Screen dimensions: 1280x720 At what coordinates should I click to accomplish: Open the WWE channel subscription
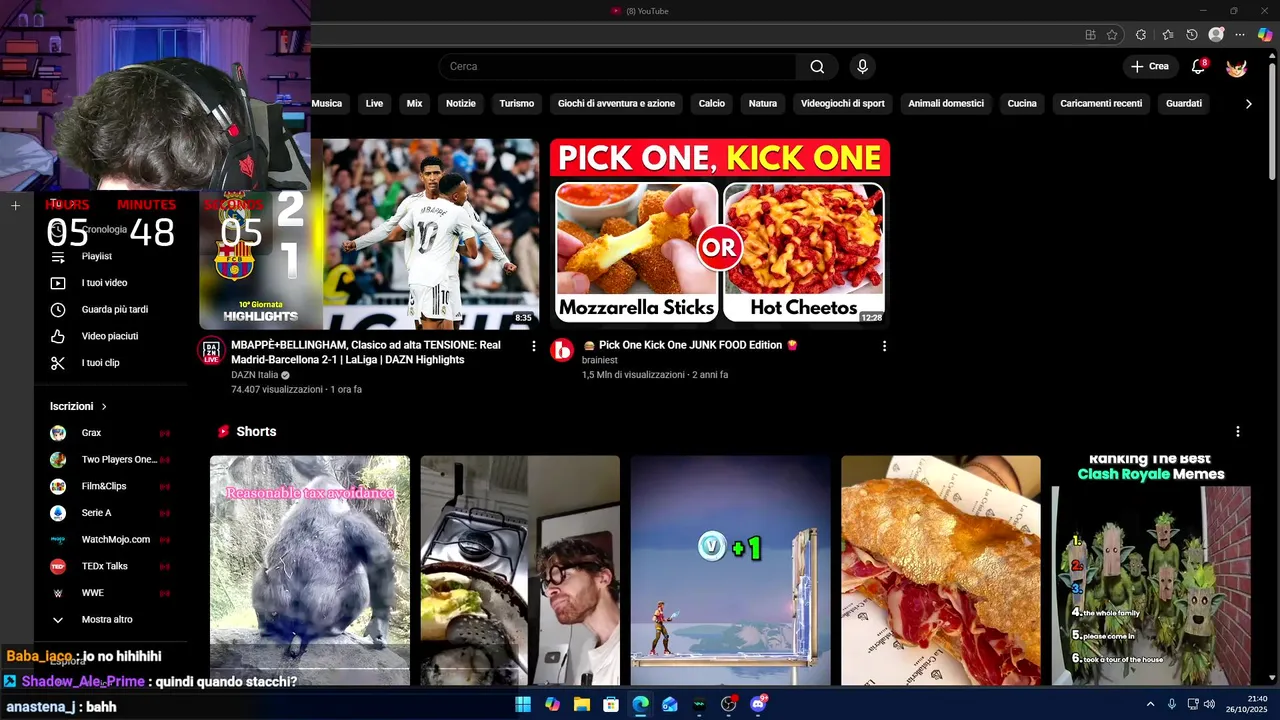[110, 593]
